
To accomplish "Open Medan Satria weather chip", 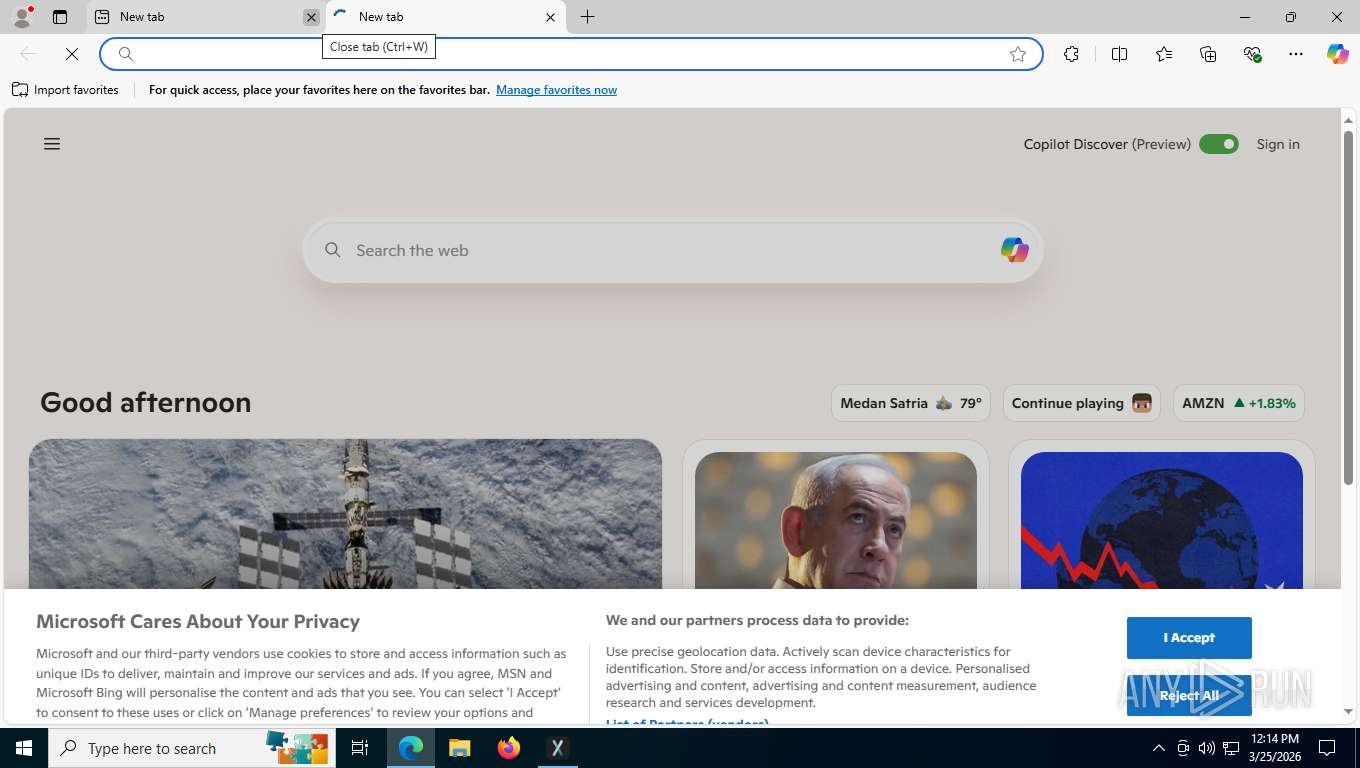I will 911,403.
